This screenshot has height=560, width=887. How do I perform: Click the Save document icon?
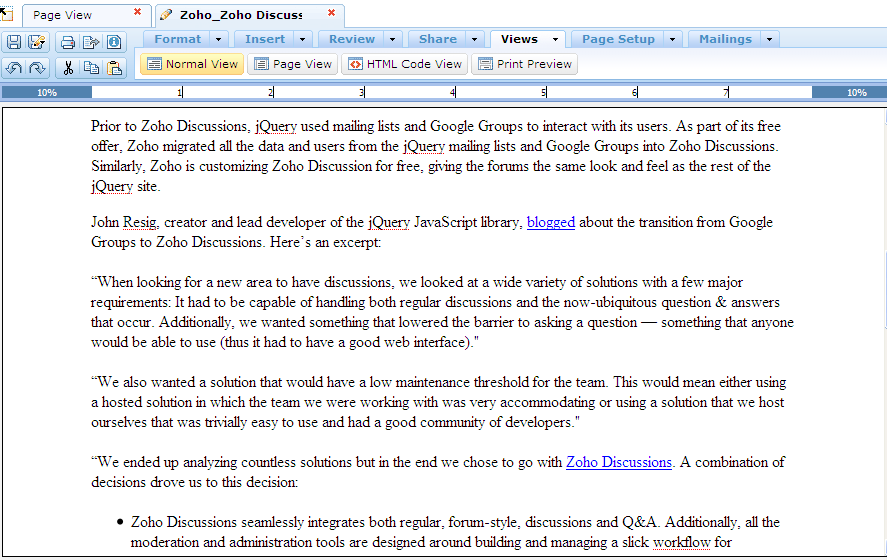click(x=14, y=42)
